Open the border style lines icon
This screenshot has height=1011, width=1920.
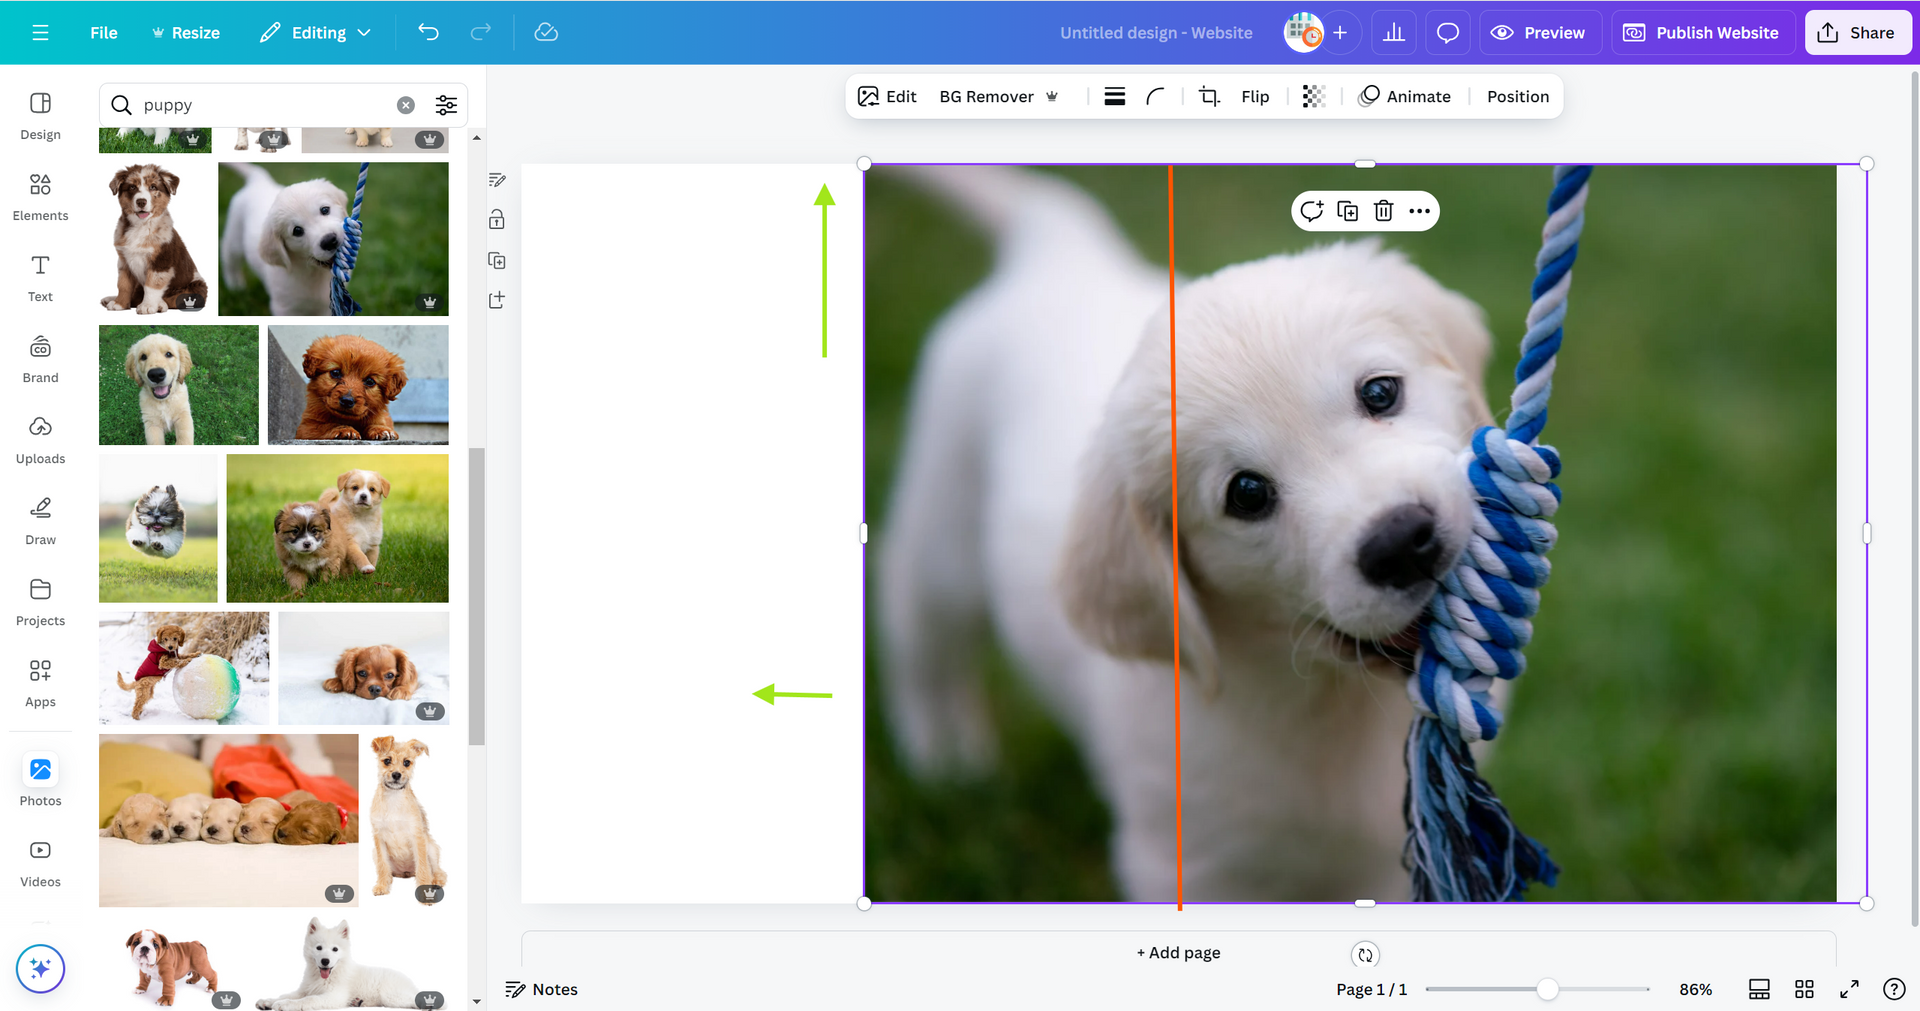(x=1114, y=96)
